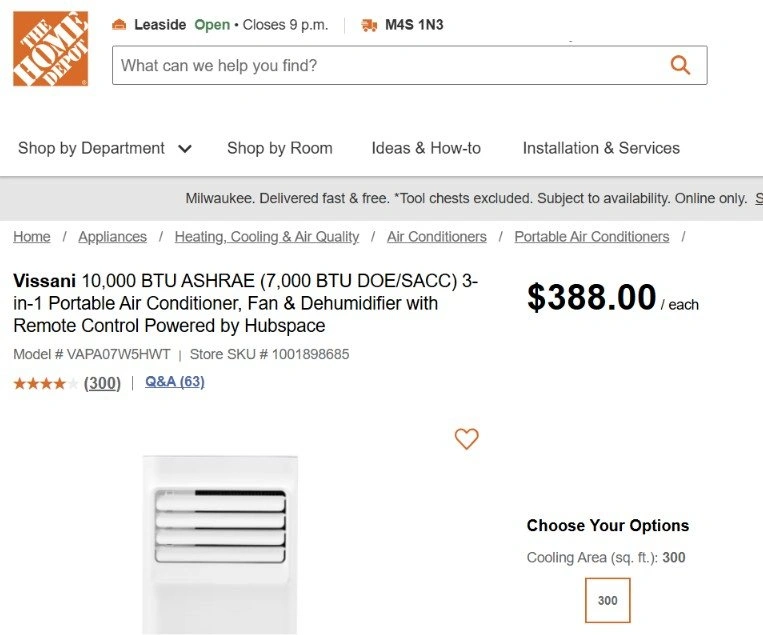Open Air Conditioners breadcrumb link

pyautogui.click(x=436, y=236)
